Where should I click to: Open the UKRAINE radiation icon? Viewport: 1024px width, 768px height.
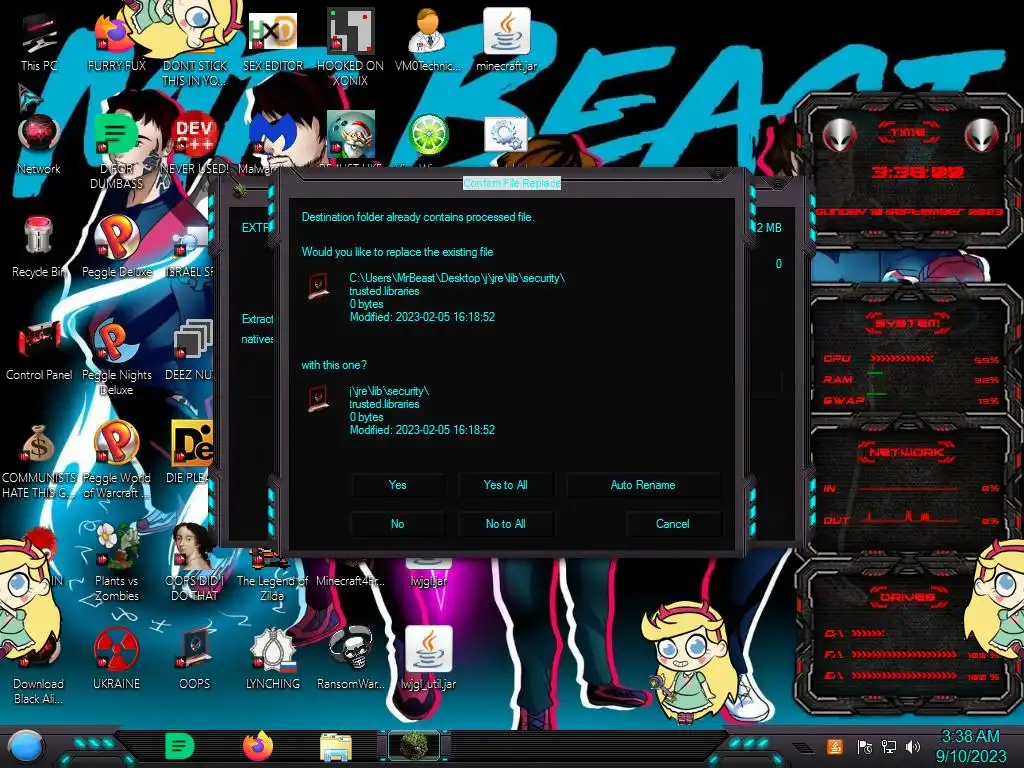116,658
